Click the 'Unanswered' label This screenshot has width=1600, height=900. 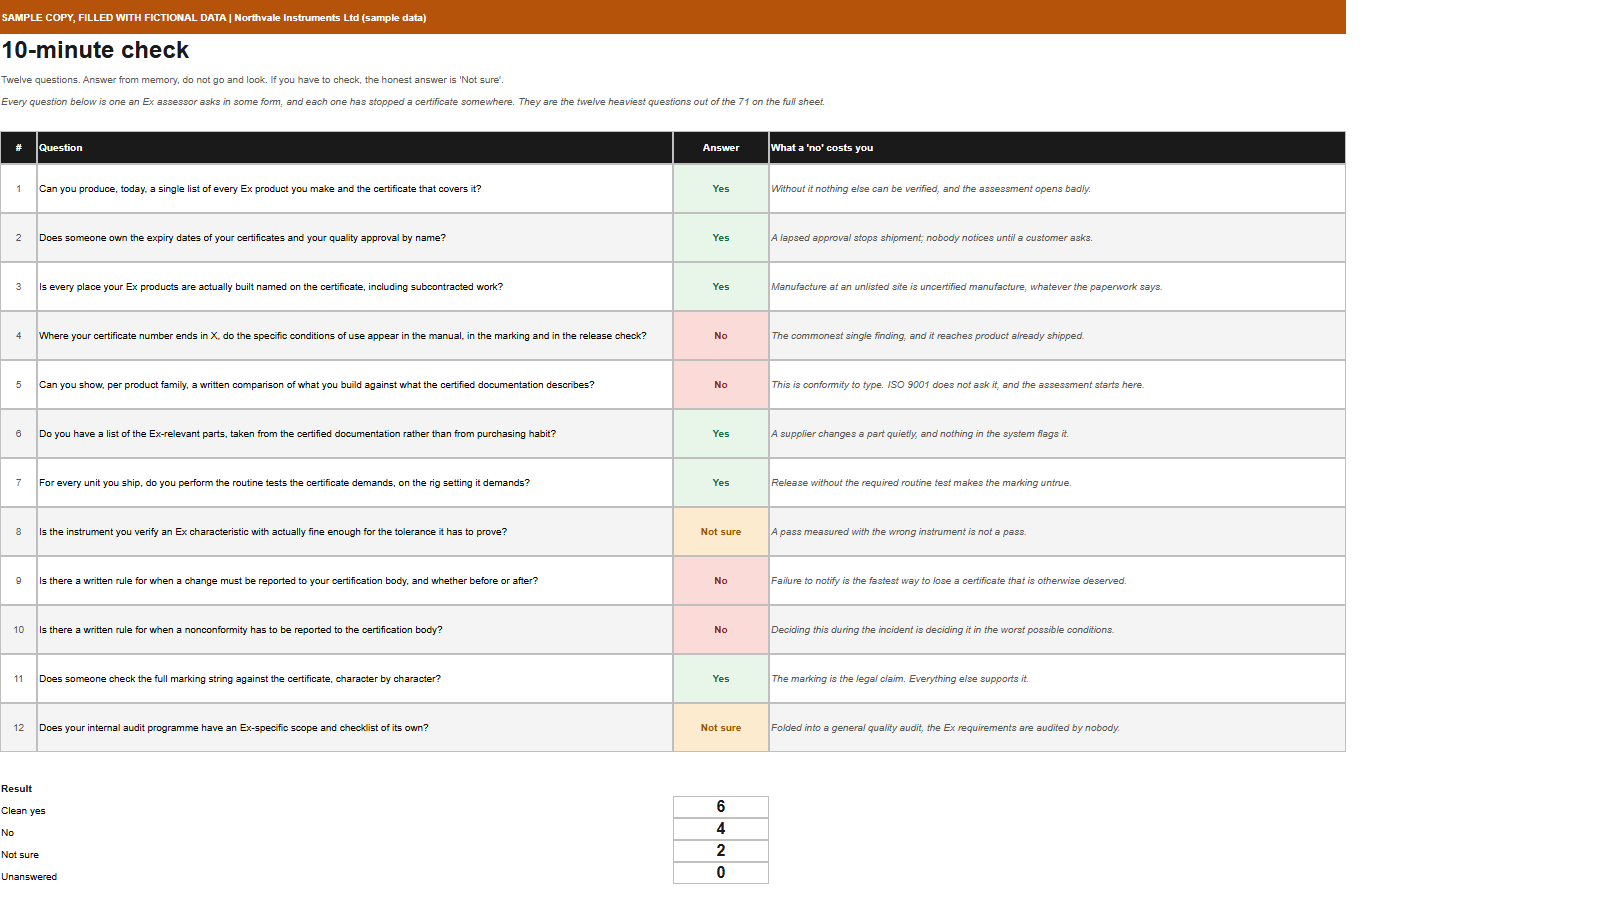pyautogui.click(x=29, y=877)
